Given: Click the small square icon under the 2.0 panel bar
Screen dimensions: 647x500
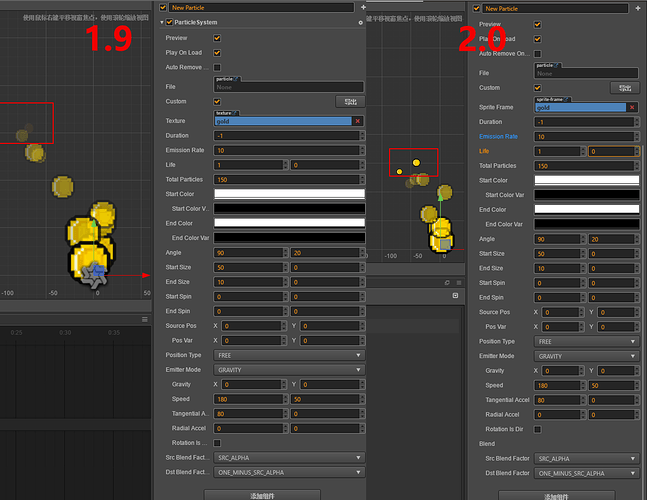Looking at the screenshot, I should 456,295.
